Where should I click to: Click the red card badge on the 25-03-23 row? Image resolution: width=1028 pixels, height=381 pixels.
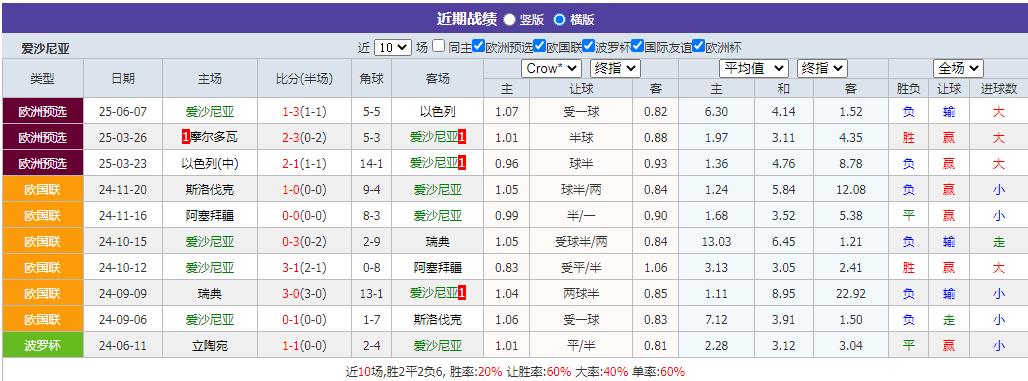coord(462,164)
